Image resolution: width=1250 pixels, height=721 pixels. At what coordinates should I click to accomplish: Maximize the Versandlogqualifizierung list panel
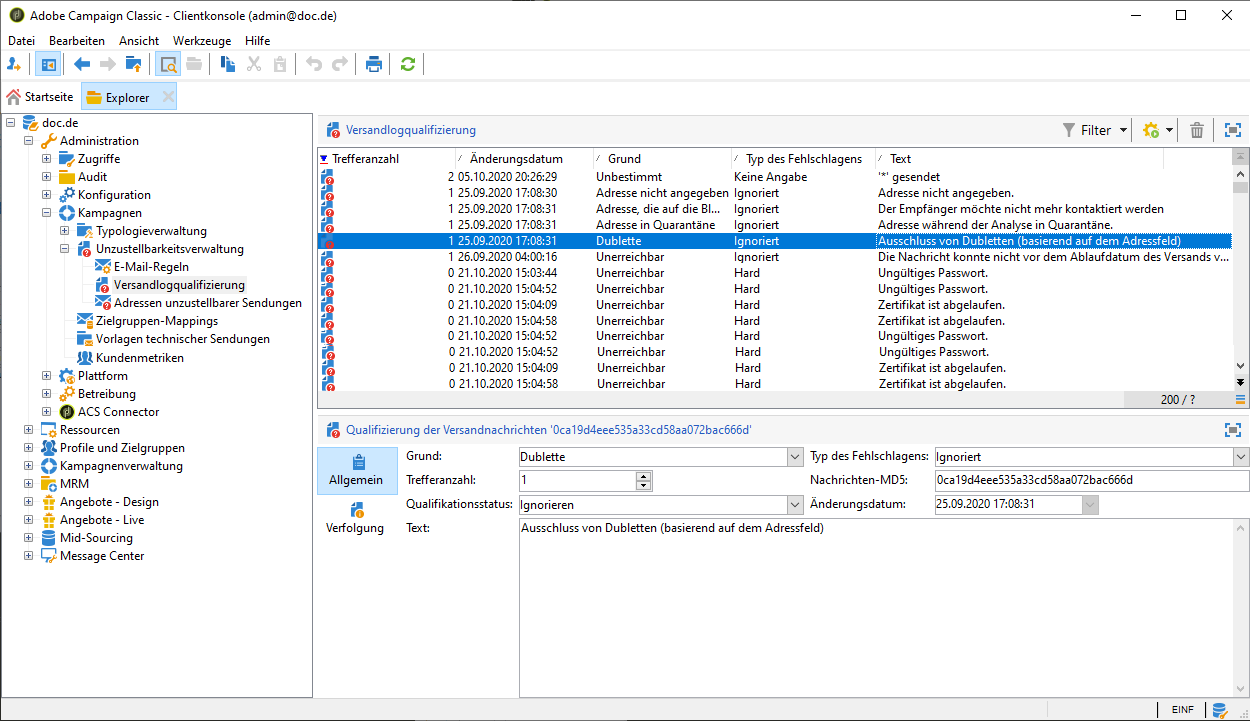click(x=1232, y=130)
